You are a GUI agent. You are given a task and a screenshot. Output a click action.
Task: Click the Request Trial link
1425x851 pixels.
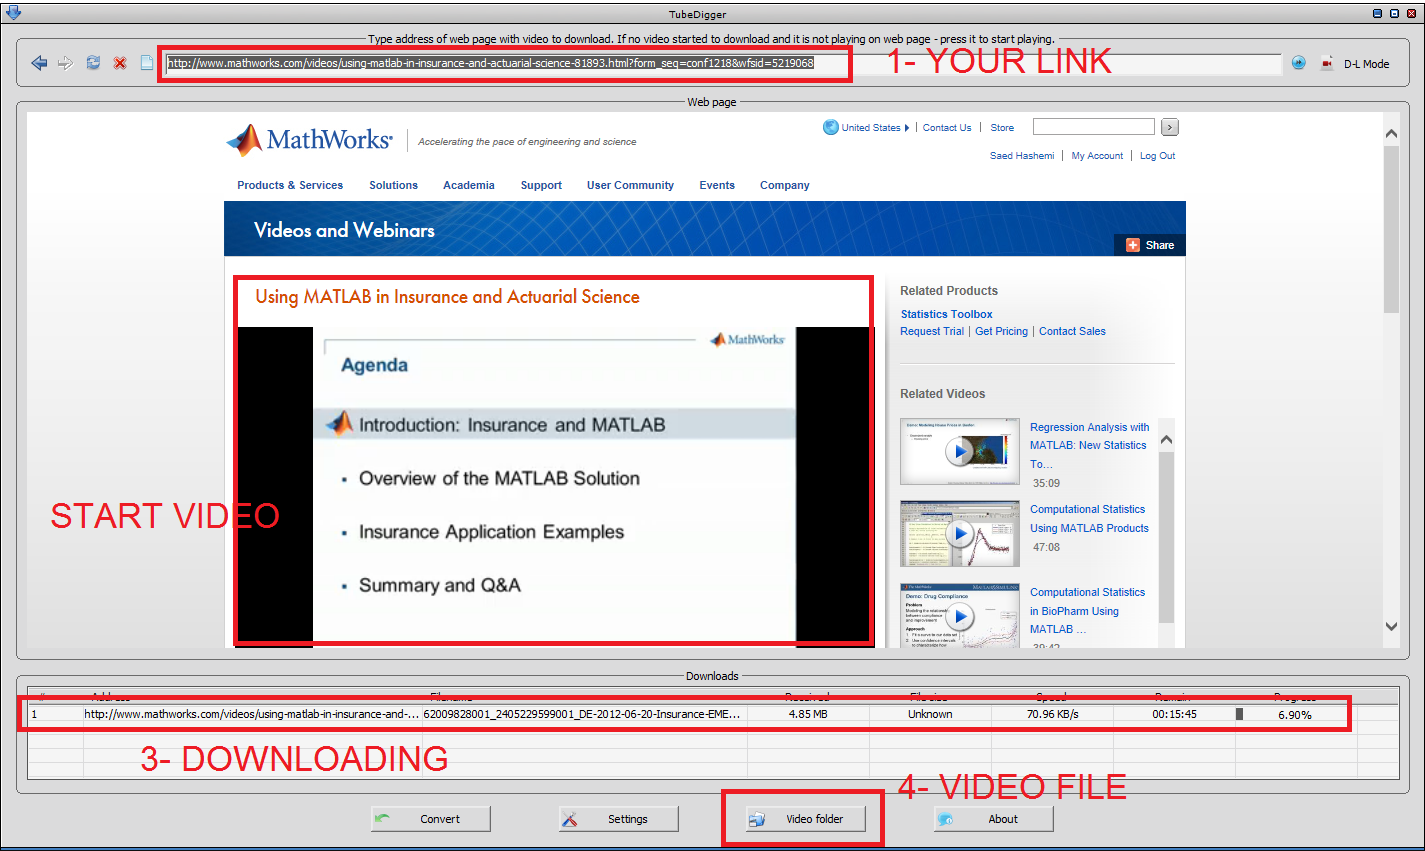coord(932,331)
